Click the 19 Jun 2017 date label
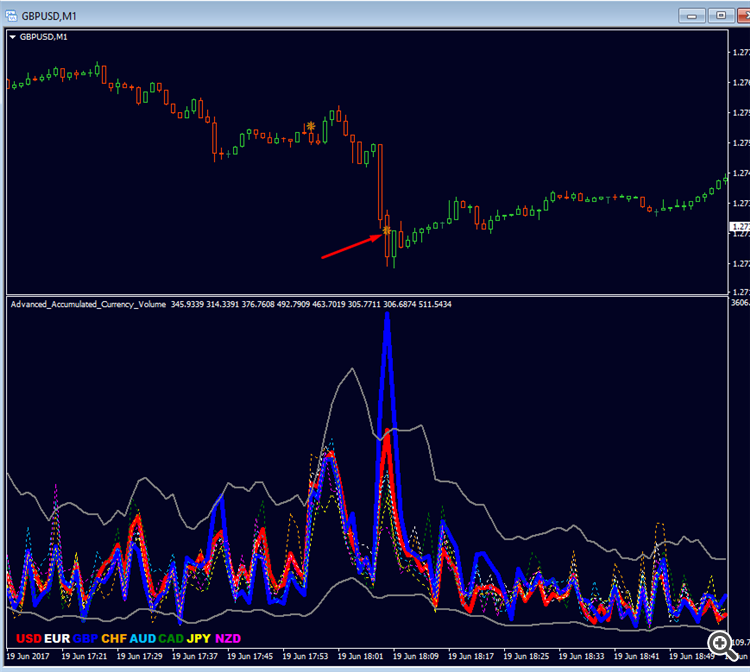 (x=28, y=656)
